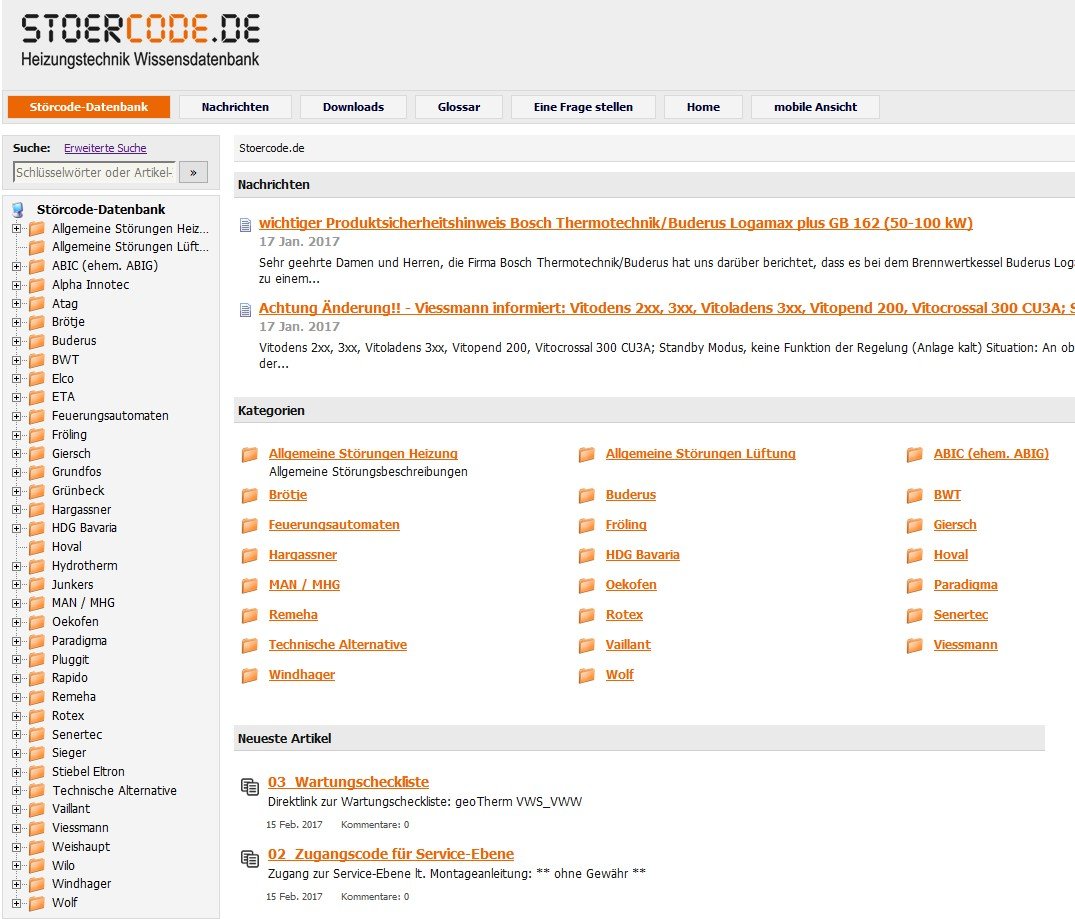Click folder icon beside Hargassner category link
The height and width of the screenshot is (919, 1075).
click(250, 556)
